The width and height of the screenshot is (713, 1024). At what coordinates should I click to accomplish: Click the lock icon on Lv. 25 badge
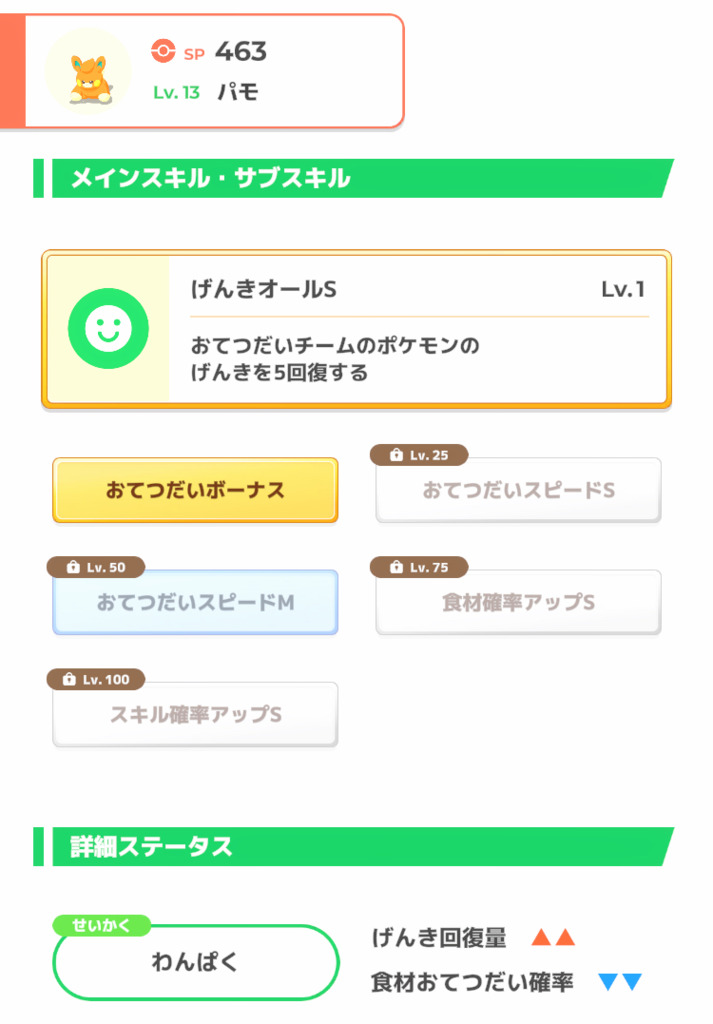pyautogui.click(x=396, y=455)
